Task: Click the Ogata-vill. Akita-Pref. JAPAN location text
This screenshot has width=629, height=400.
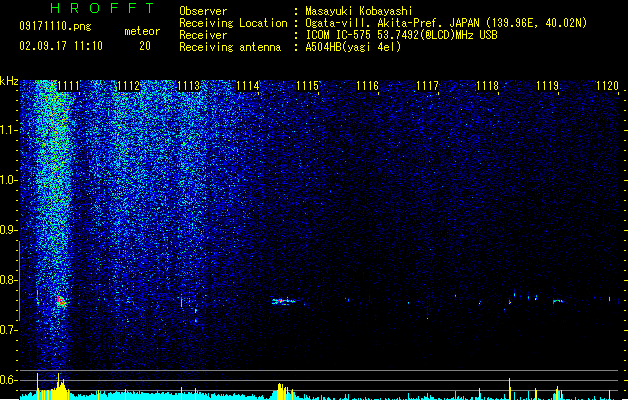Action: click(446, 23)
